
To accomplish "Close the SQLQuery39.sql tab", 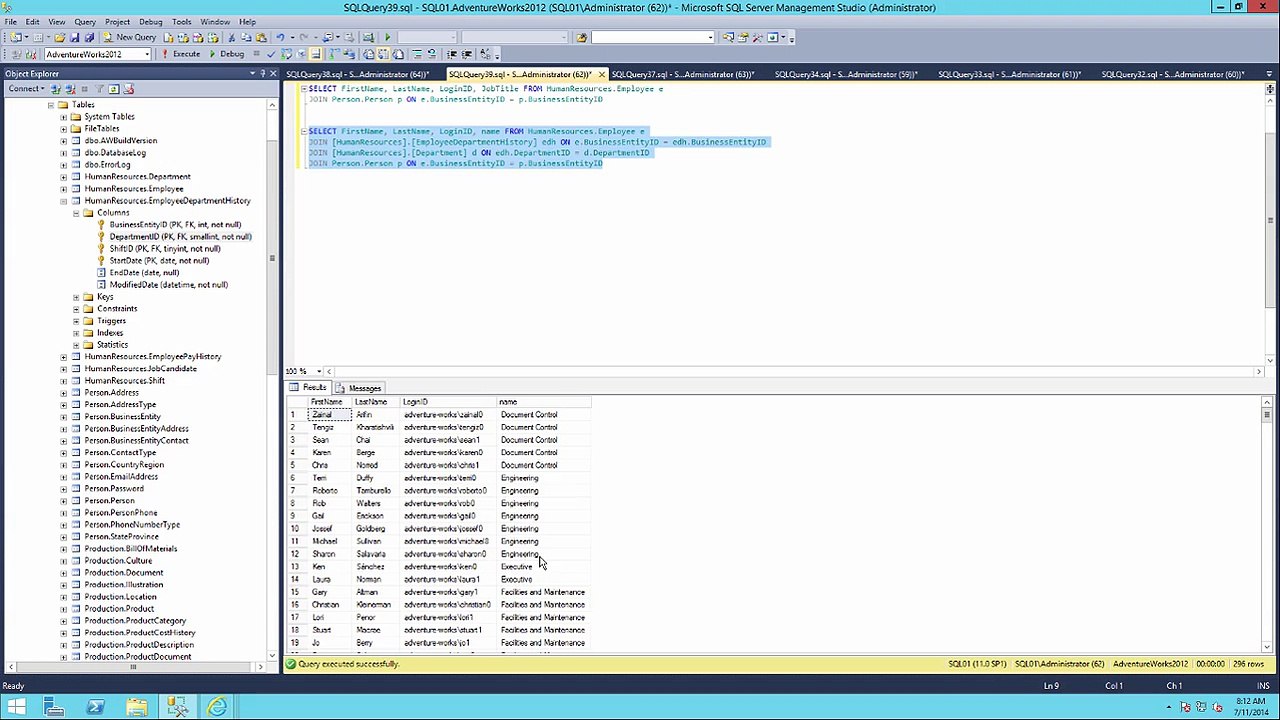I will pyautogui.click(x=601, y=74).
